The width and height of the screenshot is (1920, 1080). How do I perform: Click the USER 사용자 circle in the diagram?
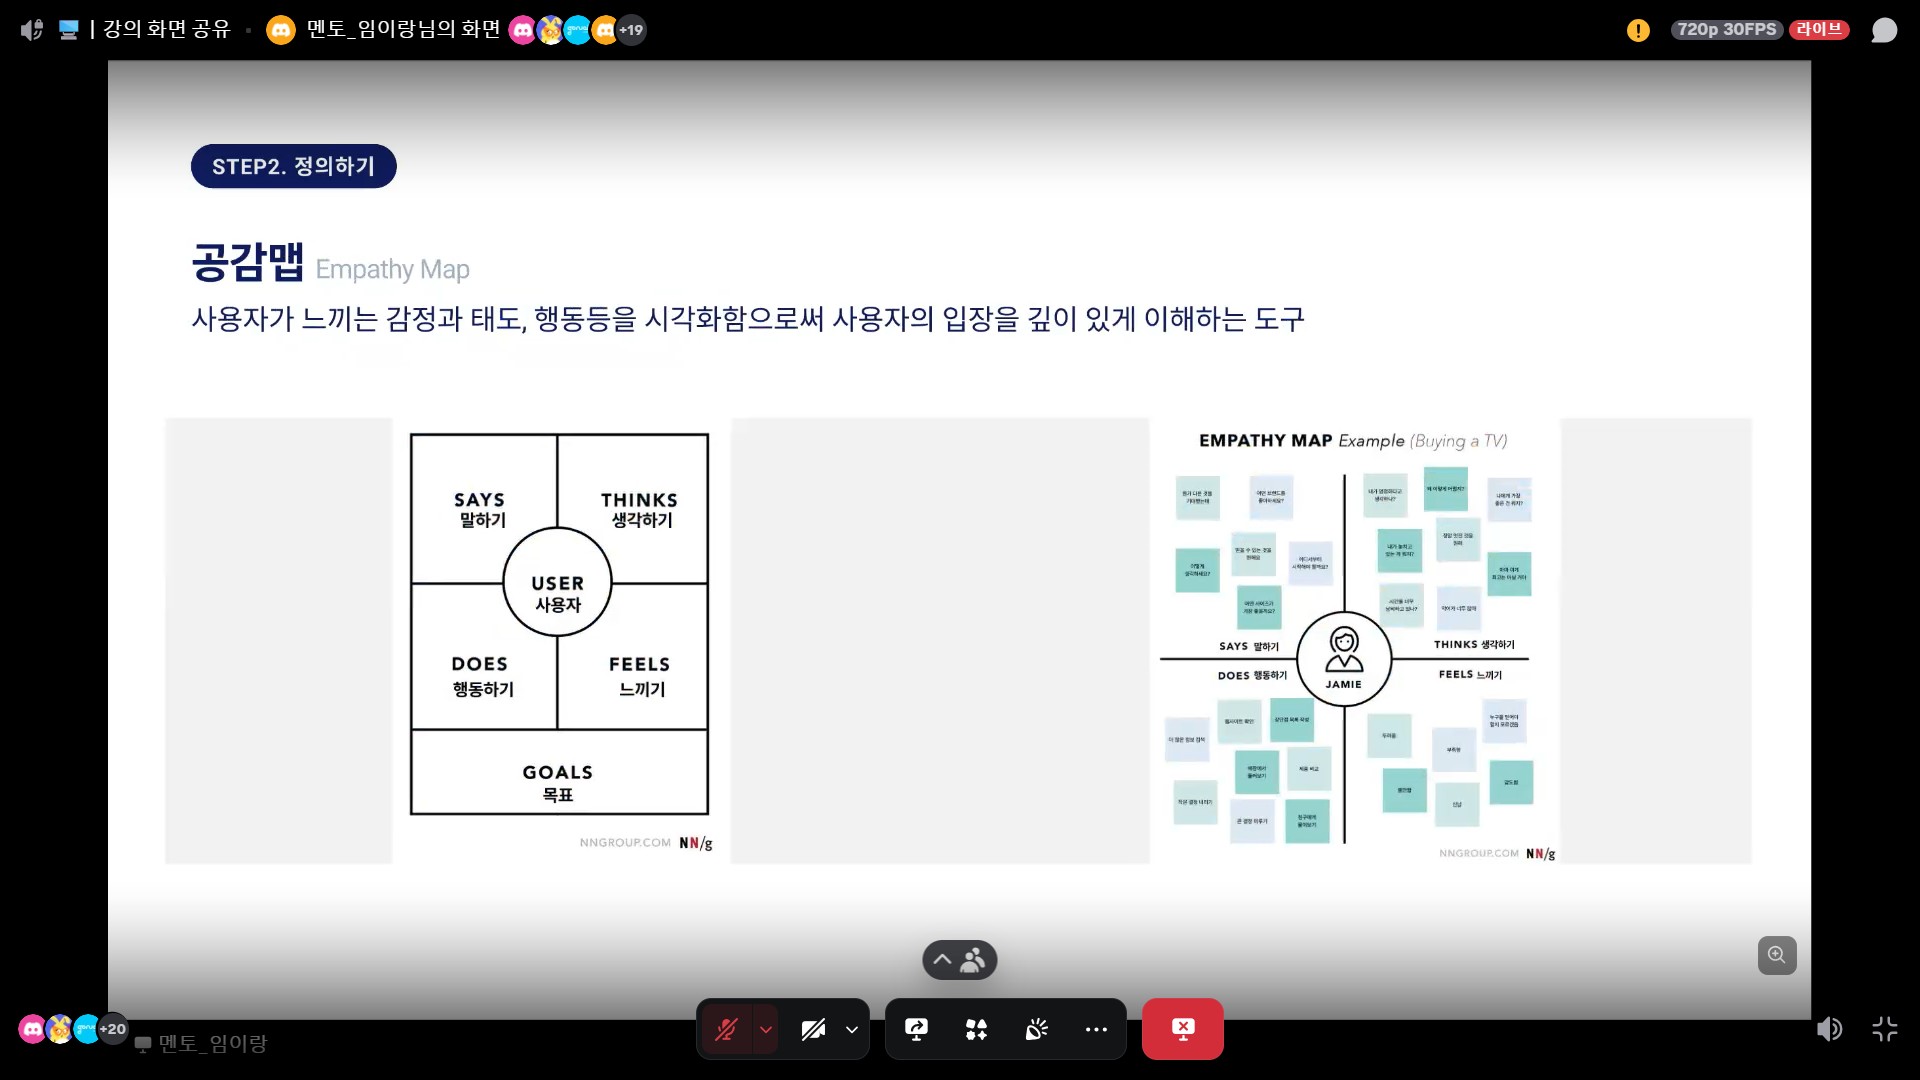coord(557,583)
